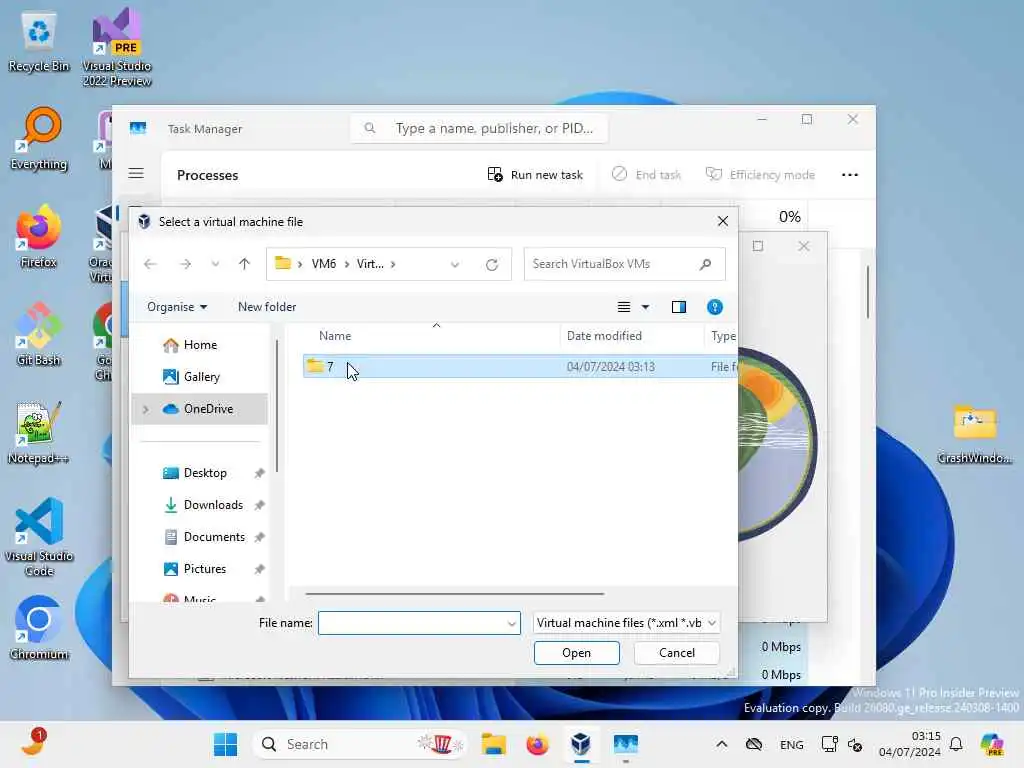Click the file list horizontal scrollbar
The width and height of the screenshot is (1024, 768).
click(x=455, y=594)
